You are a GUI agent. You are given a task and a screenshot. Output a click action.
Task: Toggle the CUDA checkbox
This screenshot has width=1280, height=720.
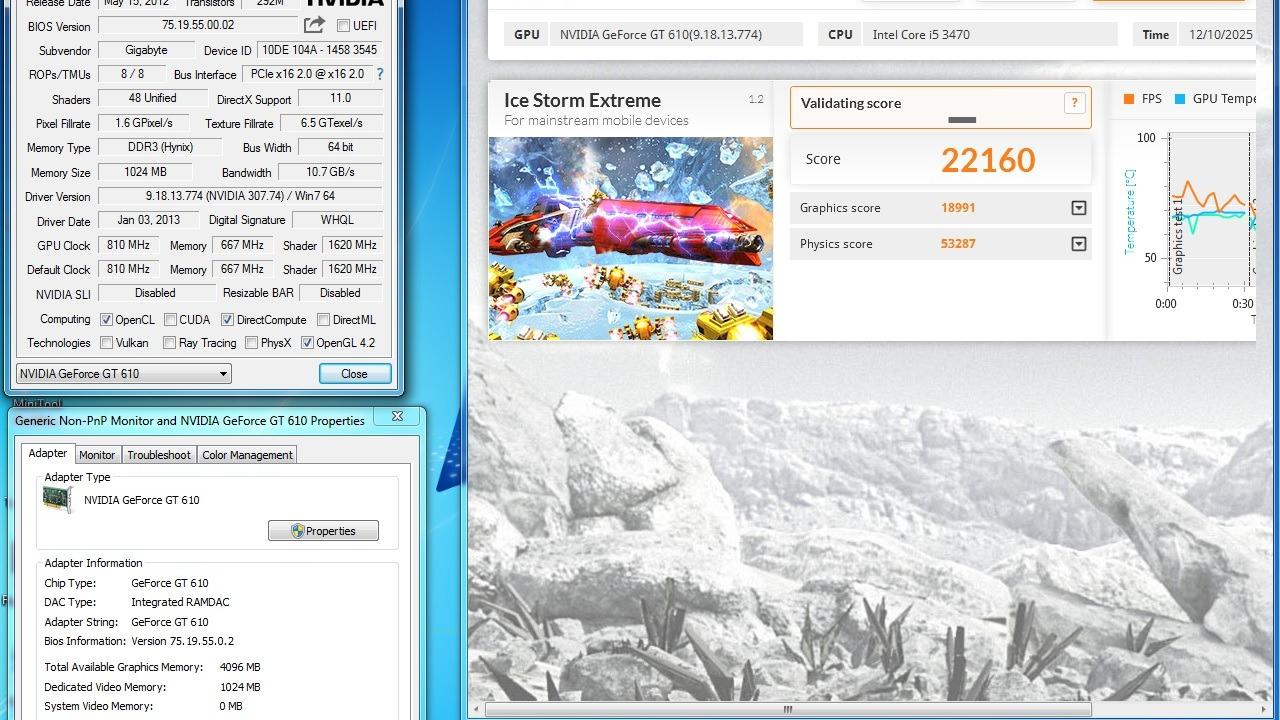pos(171,320)
